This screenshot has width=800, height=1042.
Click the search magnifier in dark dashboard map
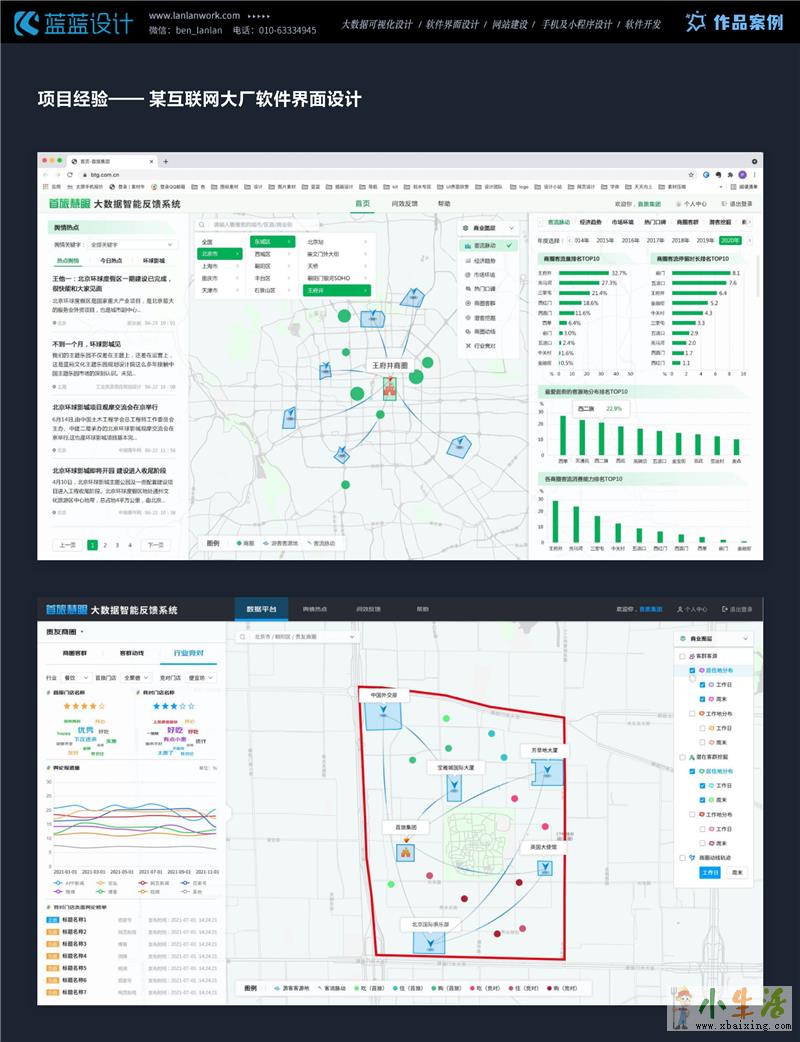(243, 635)
